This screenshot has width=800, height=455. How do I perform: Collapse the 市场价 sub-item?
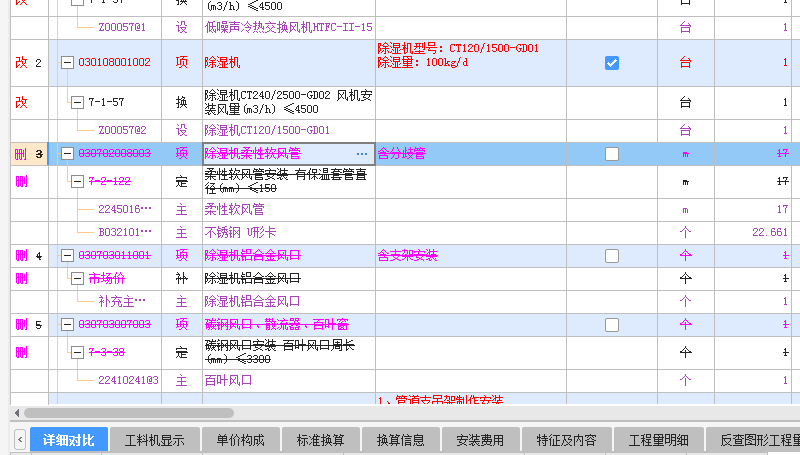click(77, 279)
